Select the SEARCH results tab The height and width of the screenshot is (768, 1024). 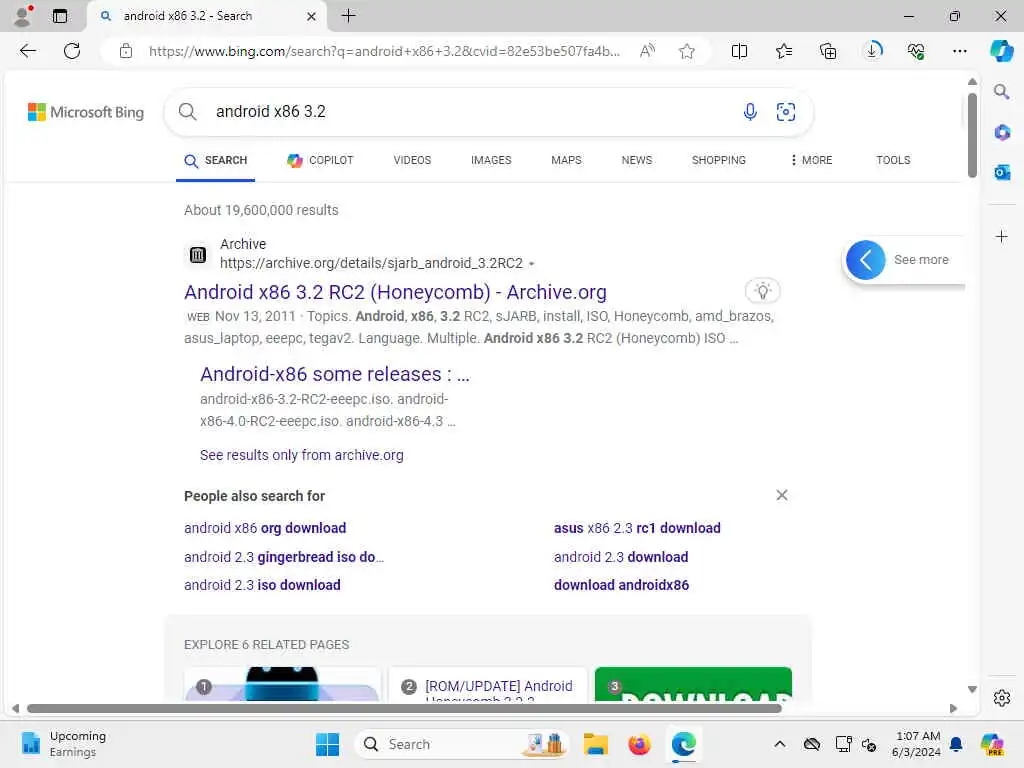216,160
